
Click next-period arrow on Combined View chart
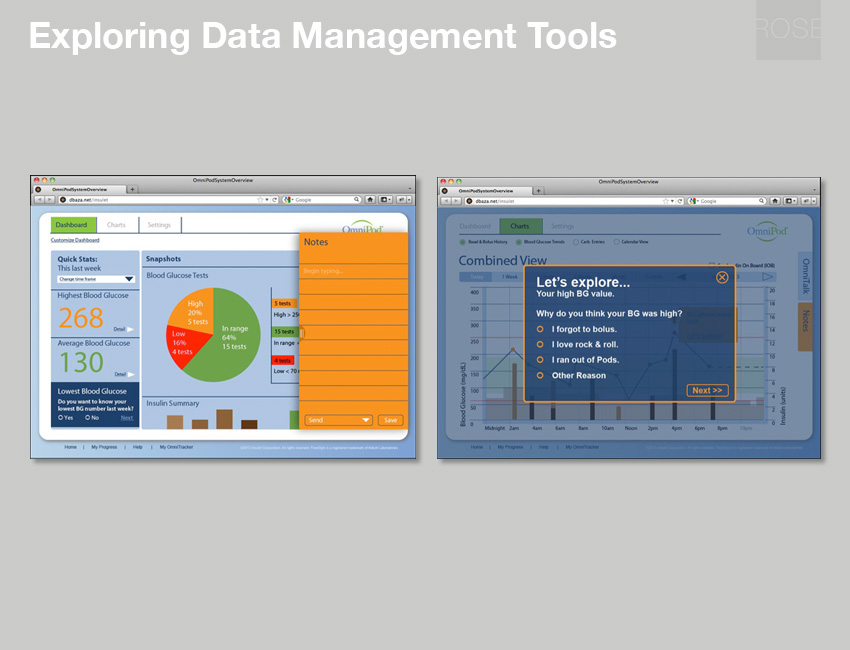[768, 277]
